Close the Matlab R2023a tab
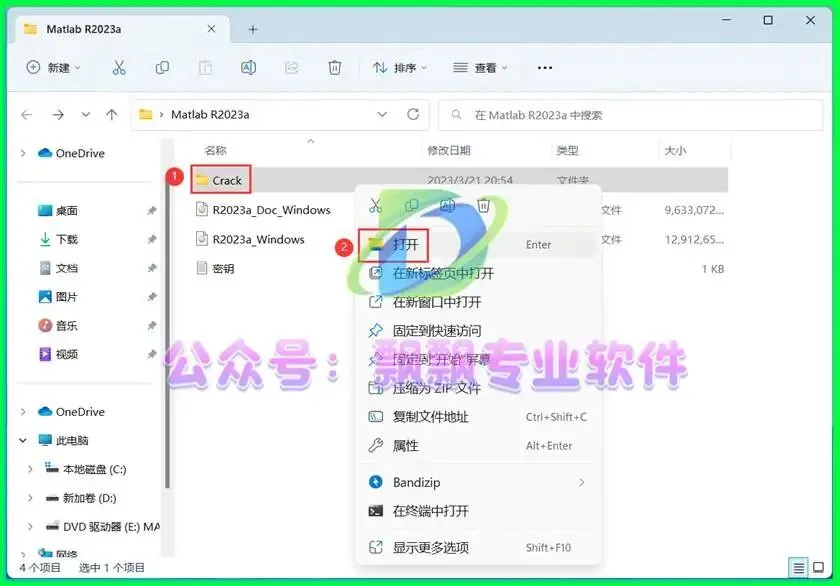This screenshot has width=840, height=586. (212, 29)
